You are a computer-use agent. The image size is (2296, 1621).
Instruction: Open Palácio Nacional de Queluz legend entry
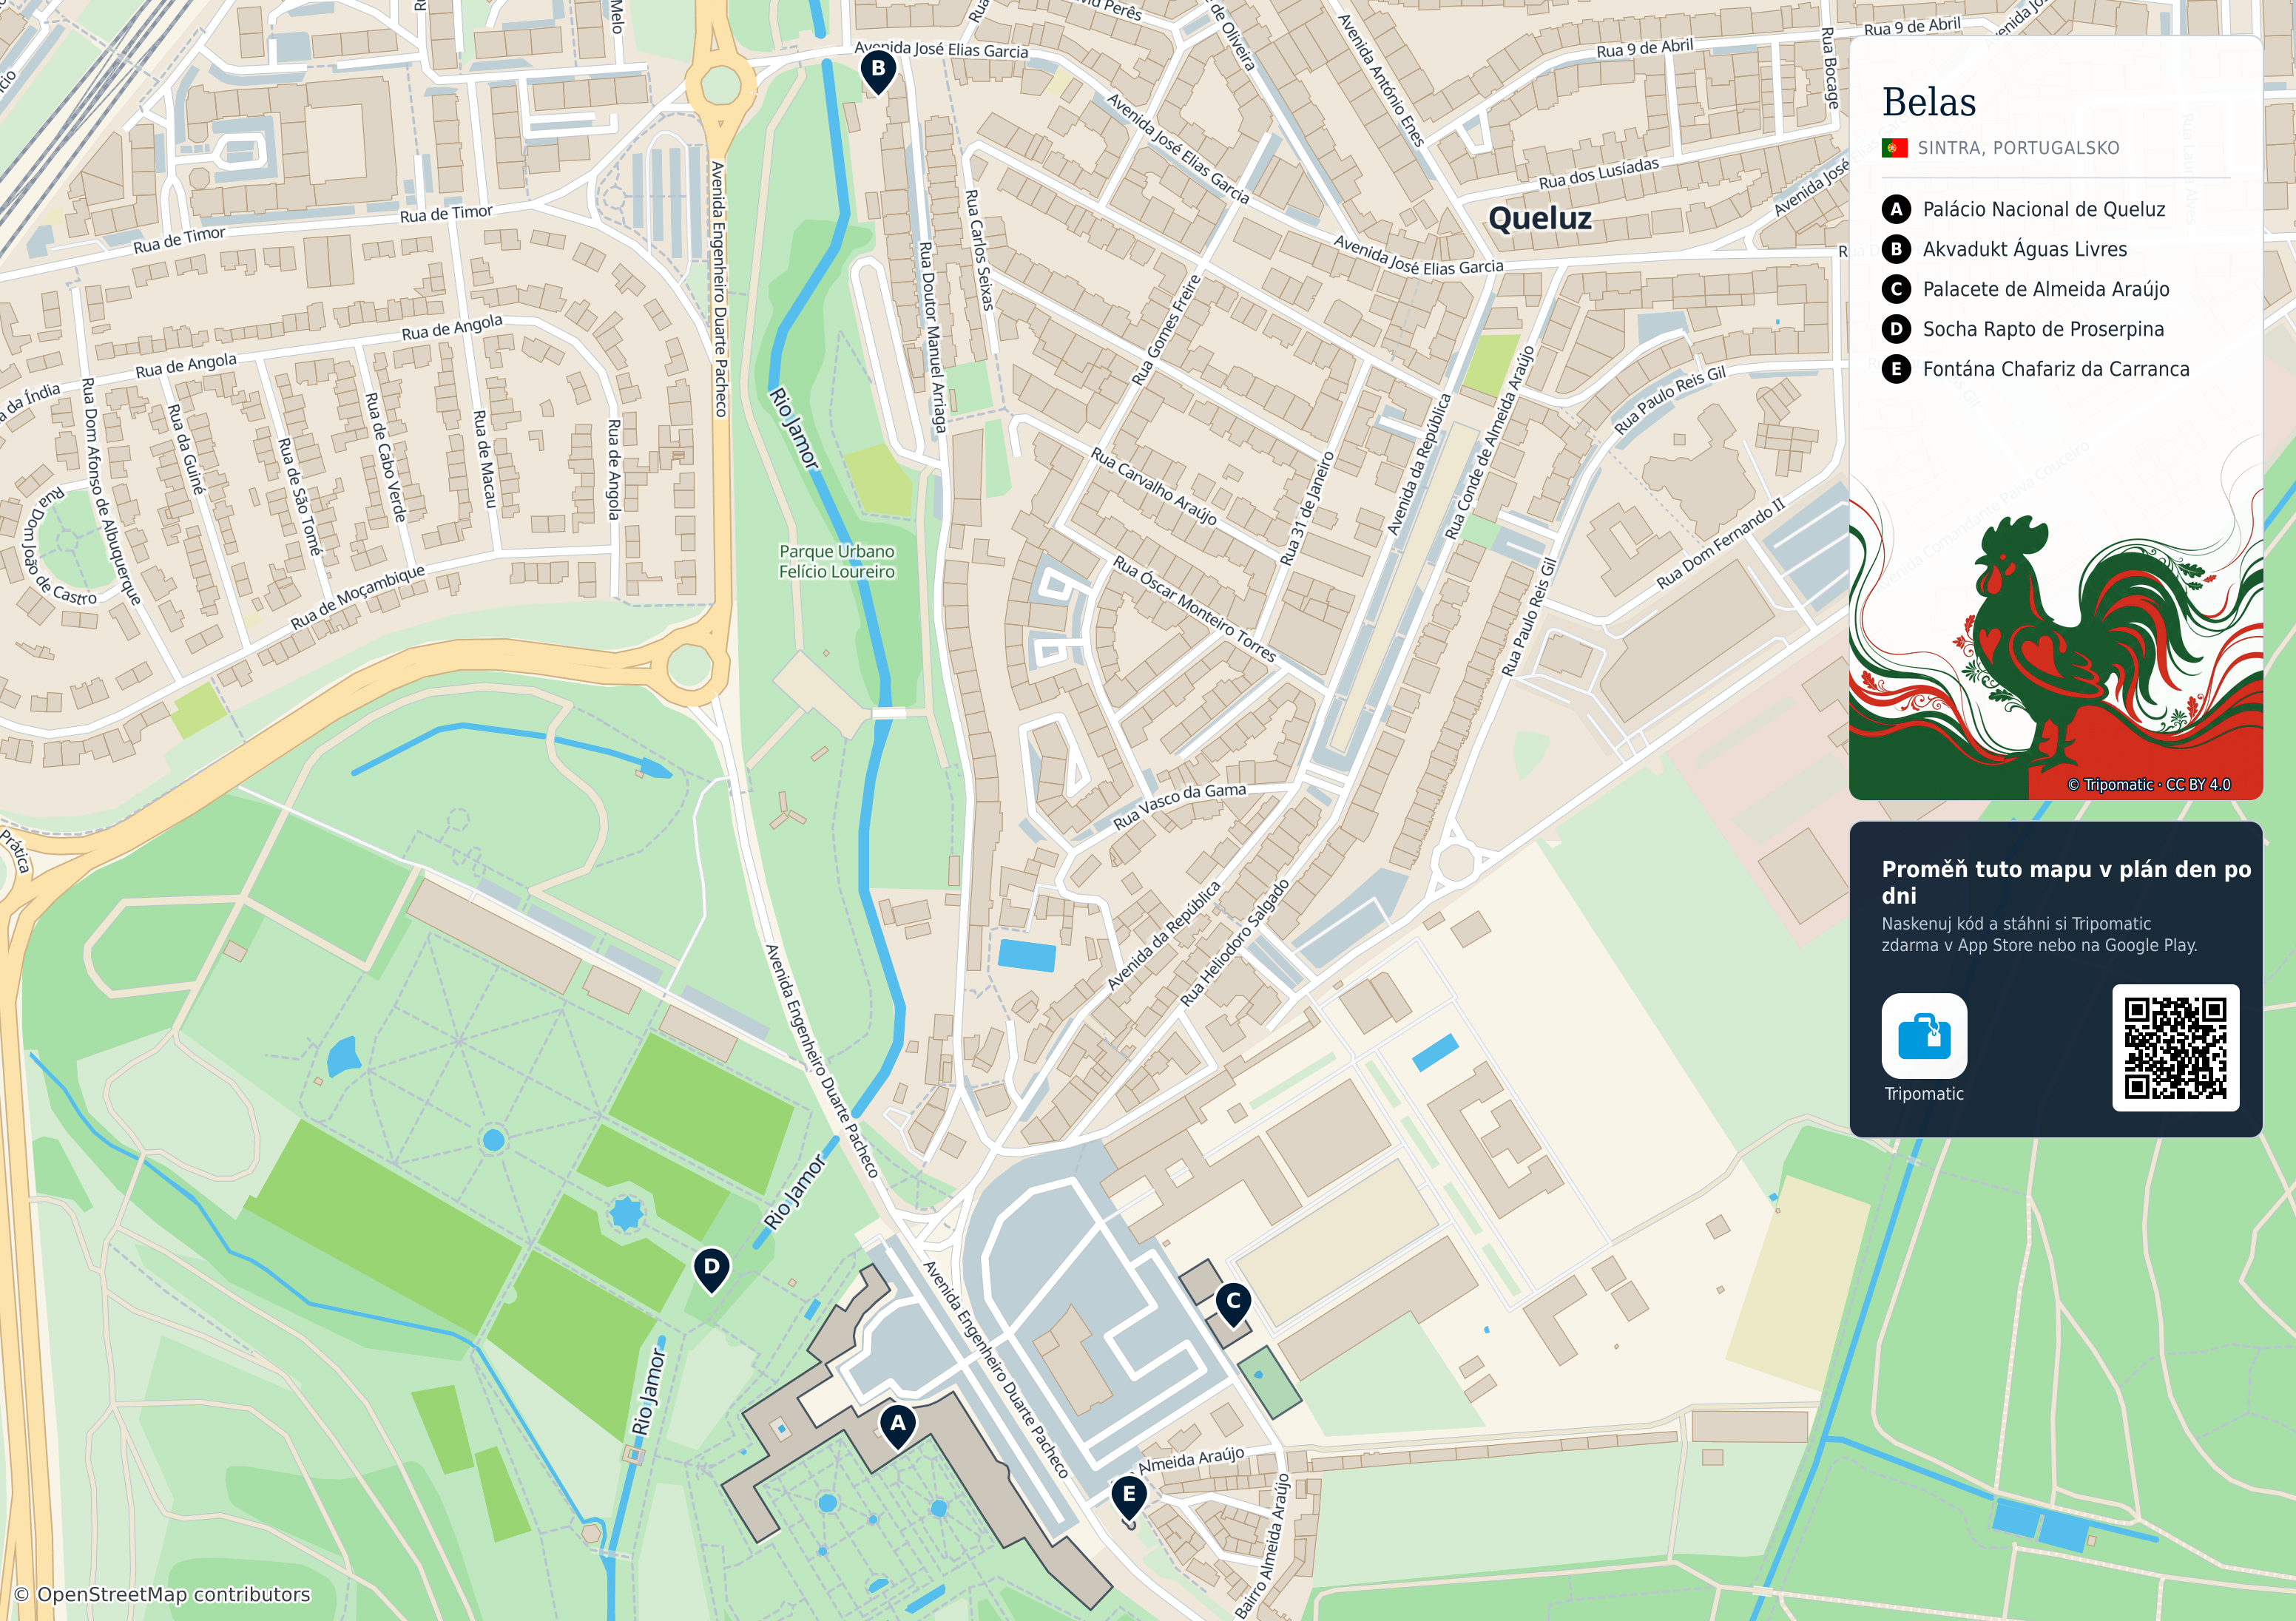[2043, 209]
